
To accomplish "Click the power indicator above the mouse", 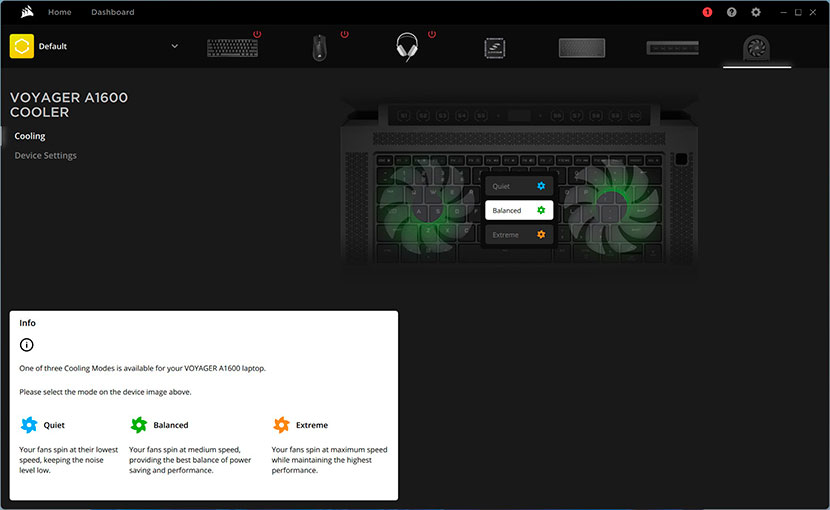I will click(x=345, y=34).
